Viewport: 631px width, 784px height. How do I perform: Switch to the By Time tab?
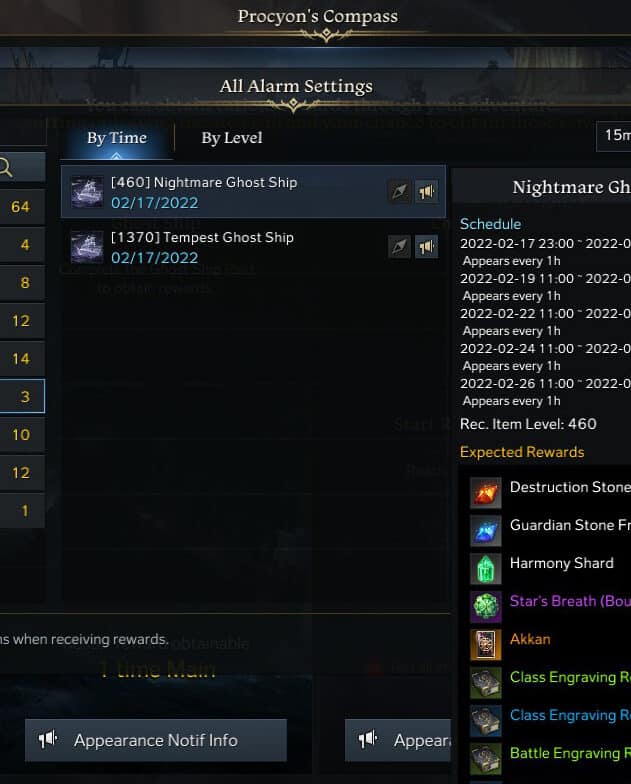tap(117, 138)
